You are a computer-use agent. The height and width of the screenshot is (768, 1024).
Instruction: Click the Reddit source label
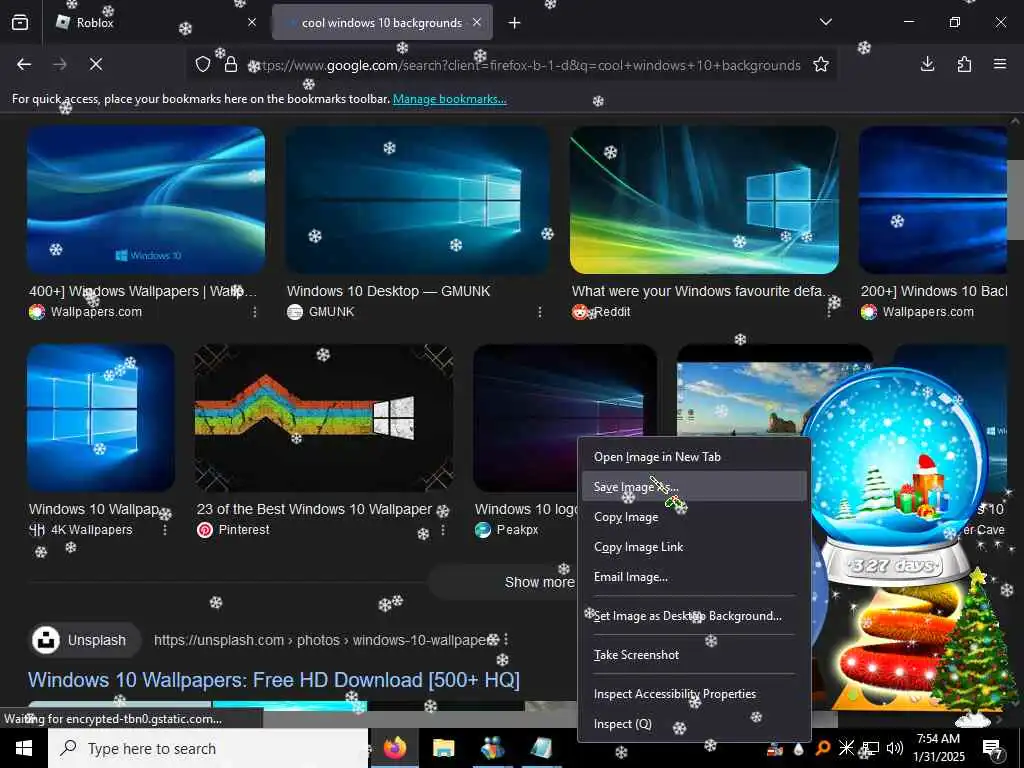[612, 312]
